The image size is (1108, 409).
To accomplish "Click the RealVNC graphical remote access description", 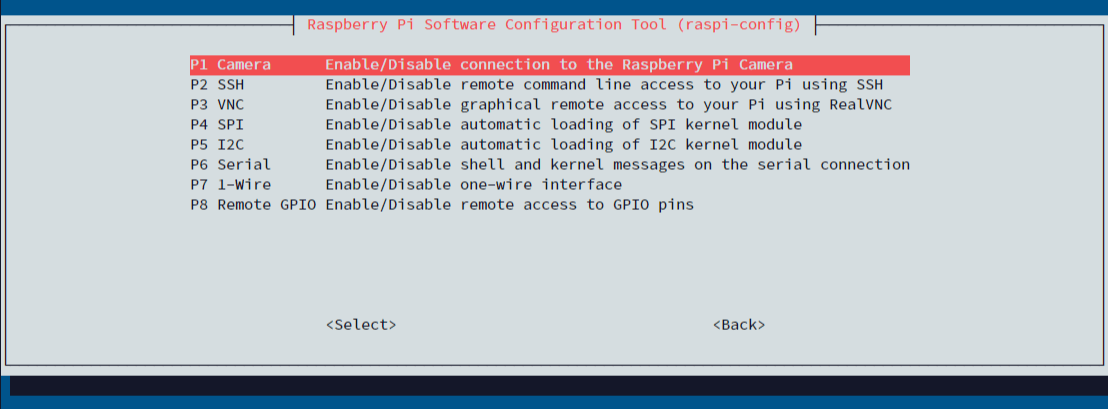I will (x=608, y=105).
